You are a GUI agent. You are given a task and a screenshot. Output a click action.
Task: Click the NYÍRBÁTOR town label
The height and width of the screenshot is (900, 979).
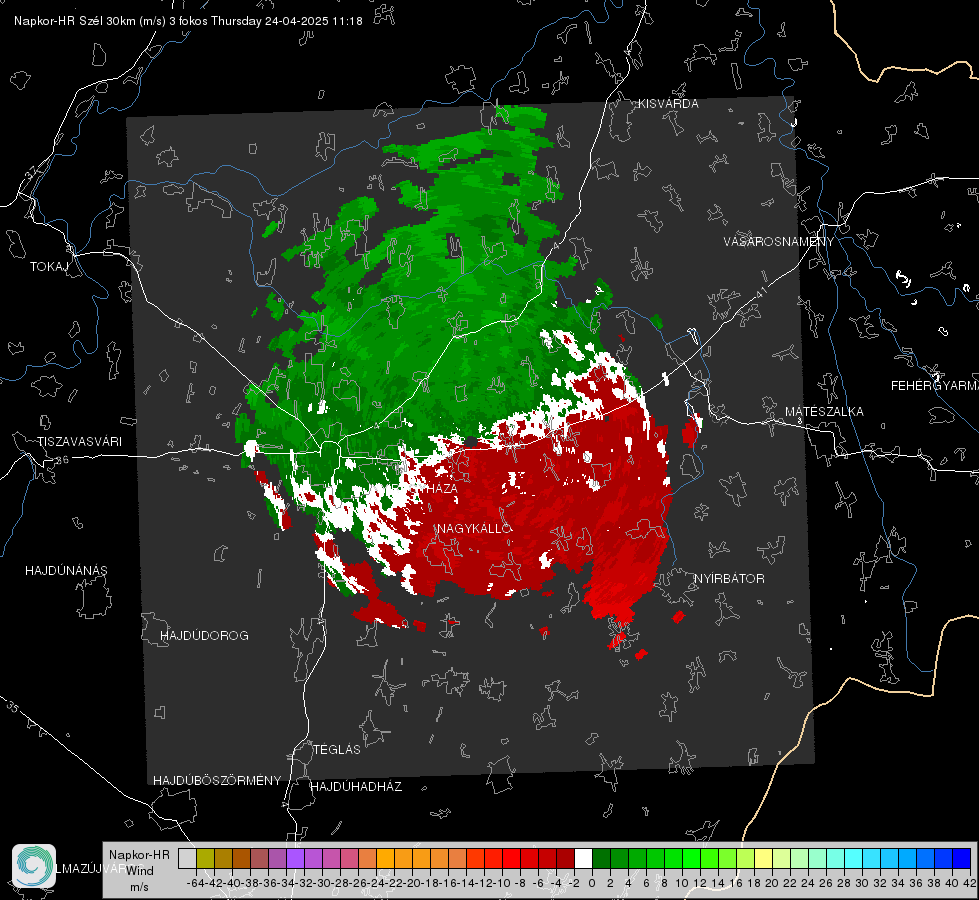click(x=729, y=579)
